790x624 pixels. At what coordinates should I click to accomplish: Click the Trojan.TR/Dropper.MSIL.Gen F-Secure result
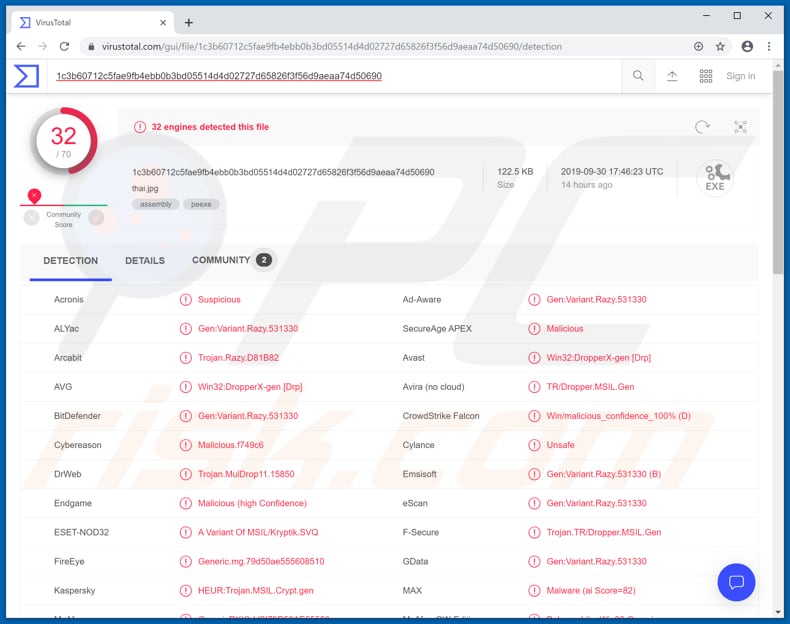pyautogui.click(x=604, y=532)
